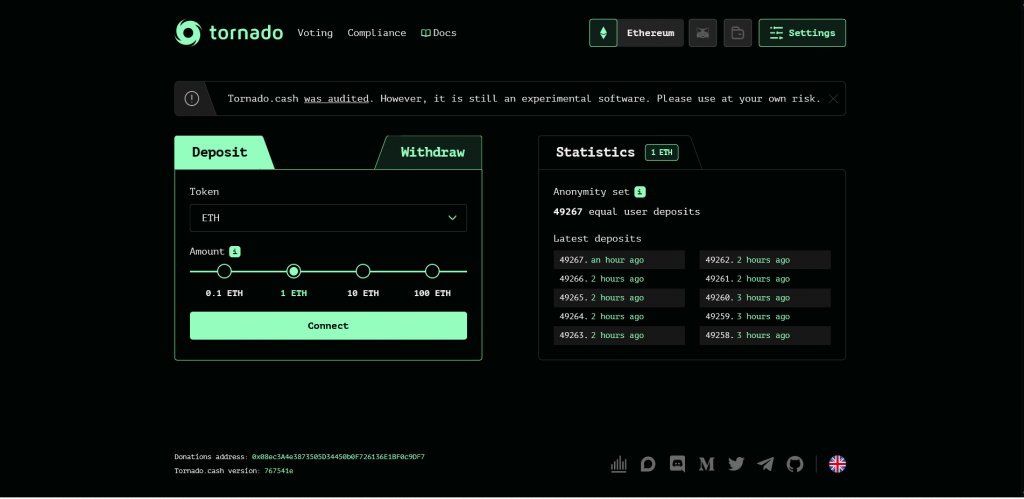Go to the Voting page
Image resolution: width=1024 pixels, height=499 pixels.
coord(315,33)
